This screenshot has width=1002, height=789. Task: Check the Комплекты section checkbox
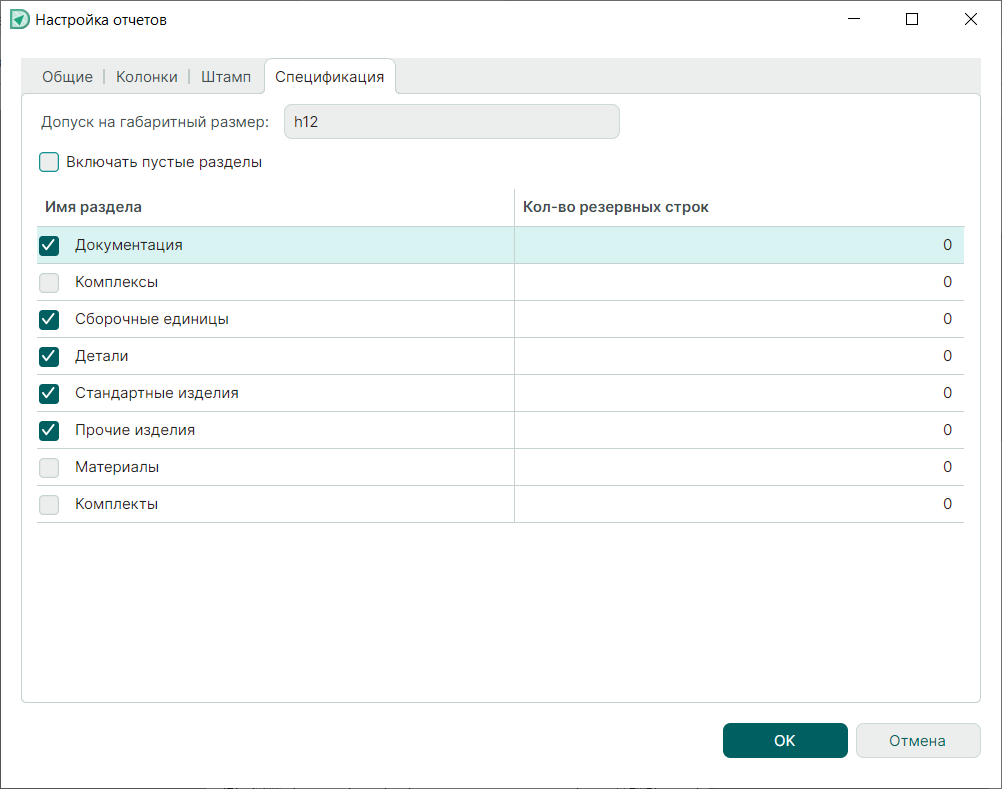click(49, 504)
